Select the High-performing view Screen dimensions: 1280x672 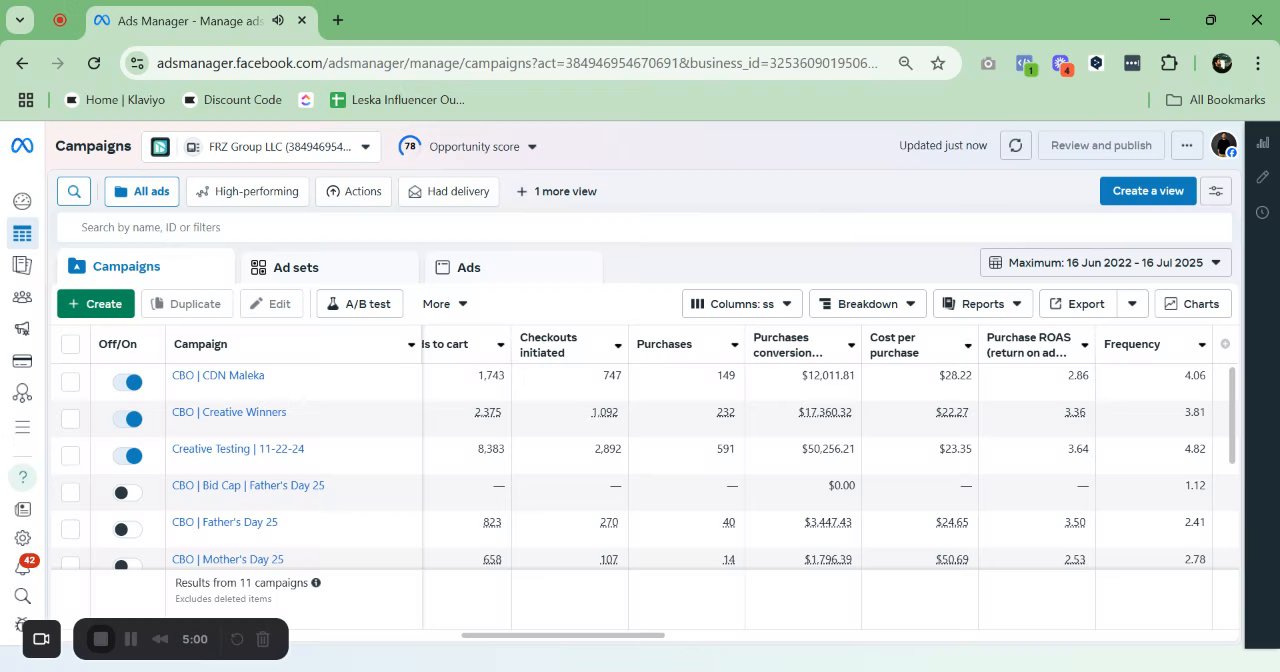(247, 191)
